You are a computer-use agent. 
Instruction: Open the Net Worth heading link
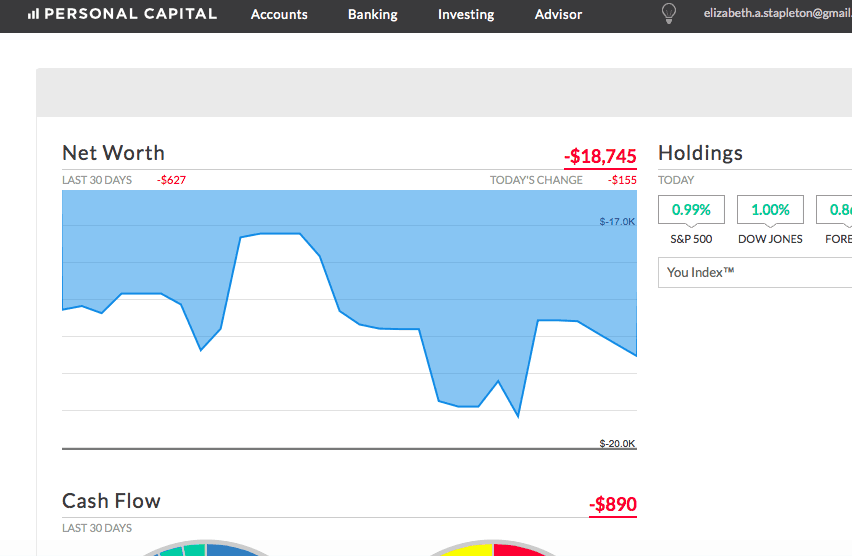click(113, 153)
